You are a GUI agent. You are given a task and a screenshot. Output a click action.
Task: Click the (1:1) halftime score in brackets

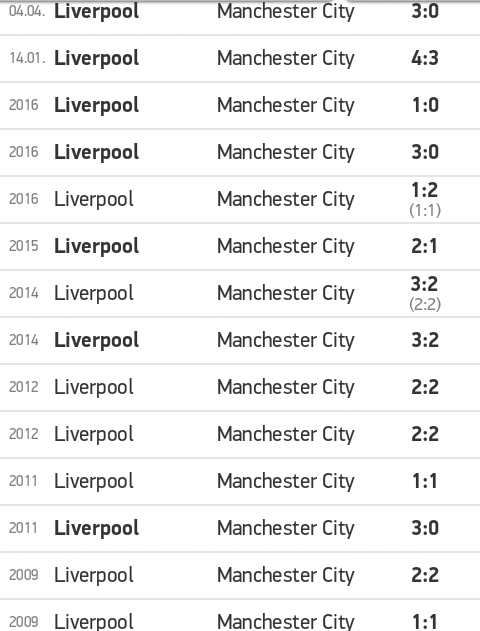point(425,210)
